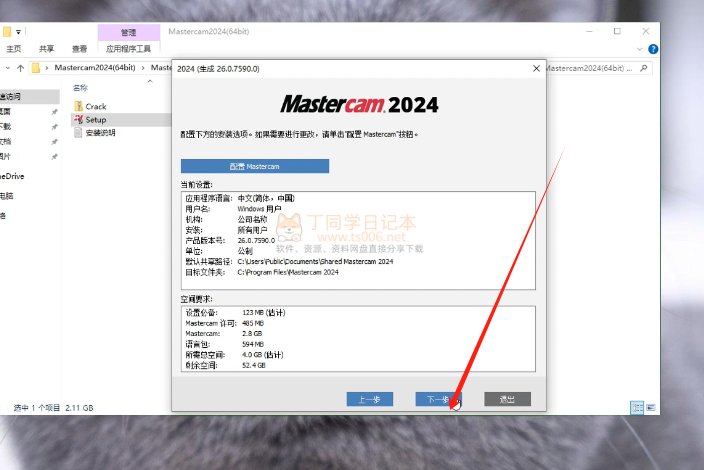Viewport: 704px width, 470px height.
Task: Click the 默认共享路径 Shared Mastercam 2024 value
Action: tap(315, 261)
